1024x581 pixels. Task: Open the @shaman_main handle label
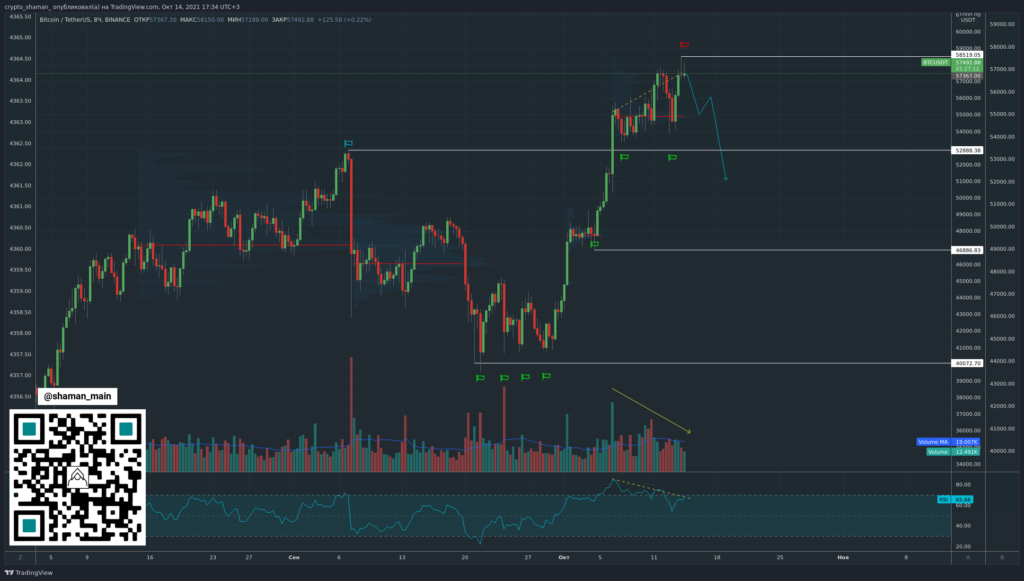(78, 397)
